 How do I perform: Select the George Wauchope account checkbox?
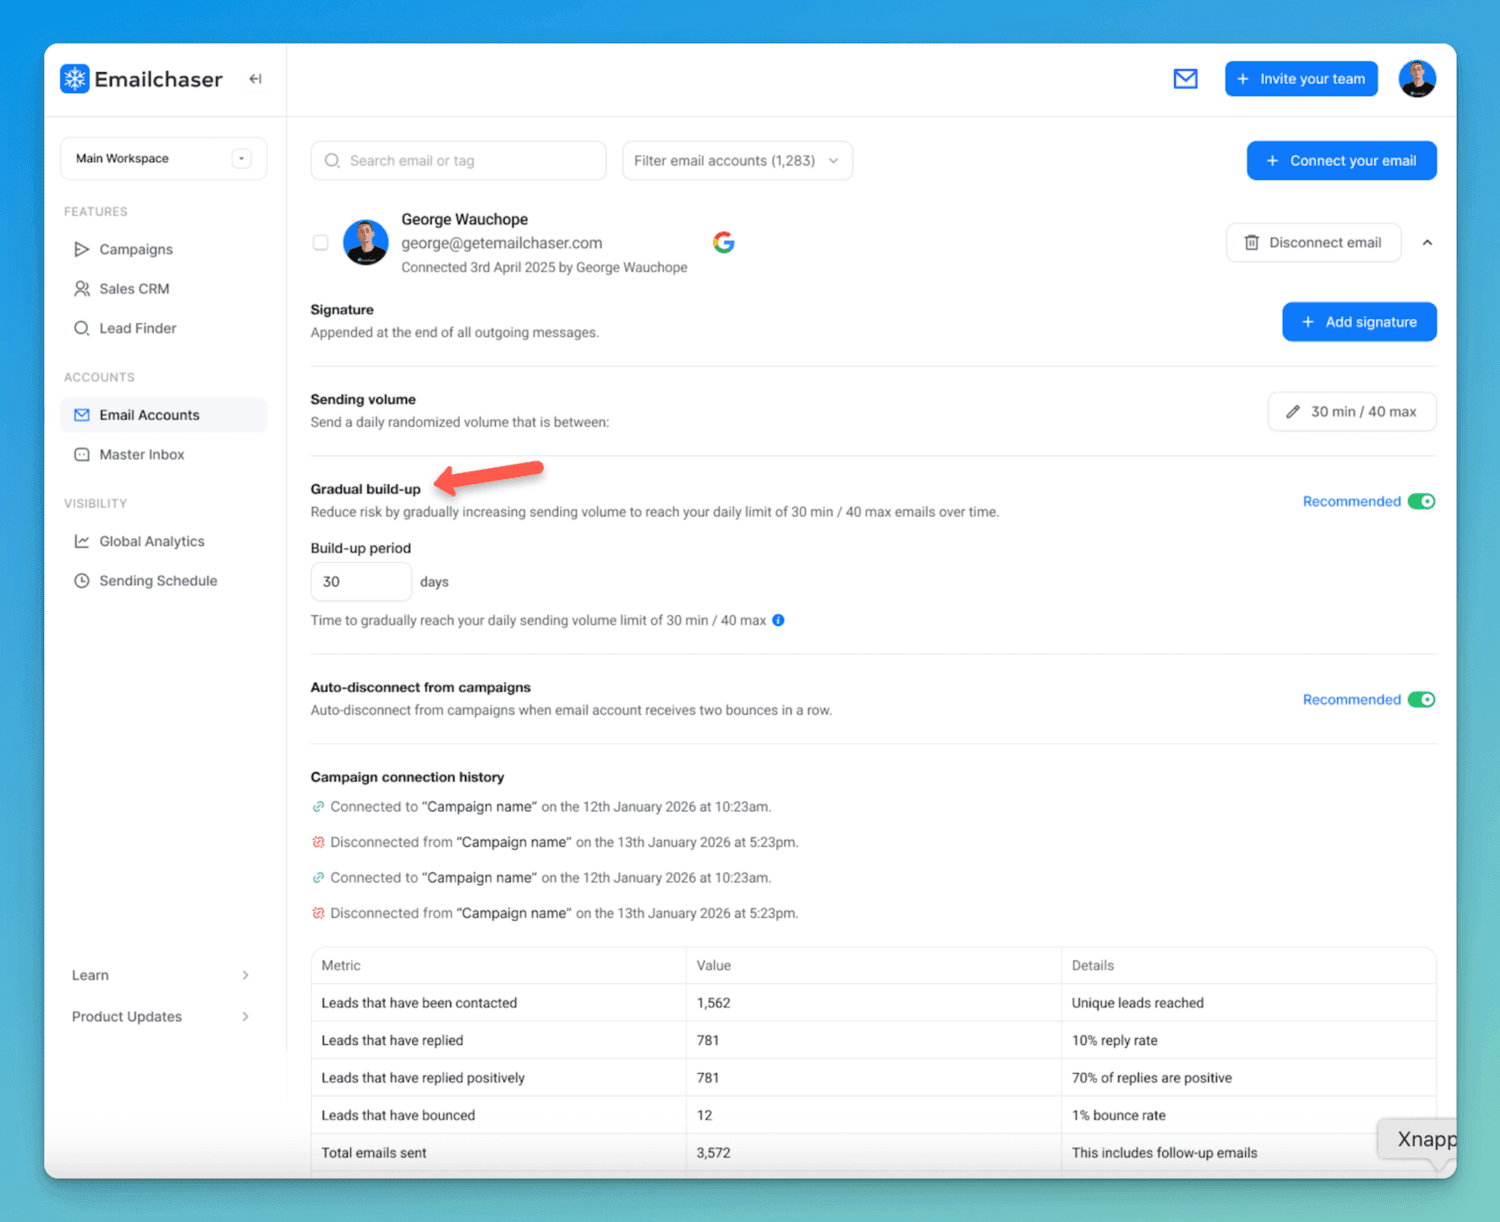tap(320, 243)
